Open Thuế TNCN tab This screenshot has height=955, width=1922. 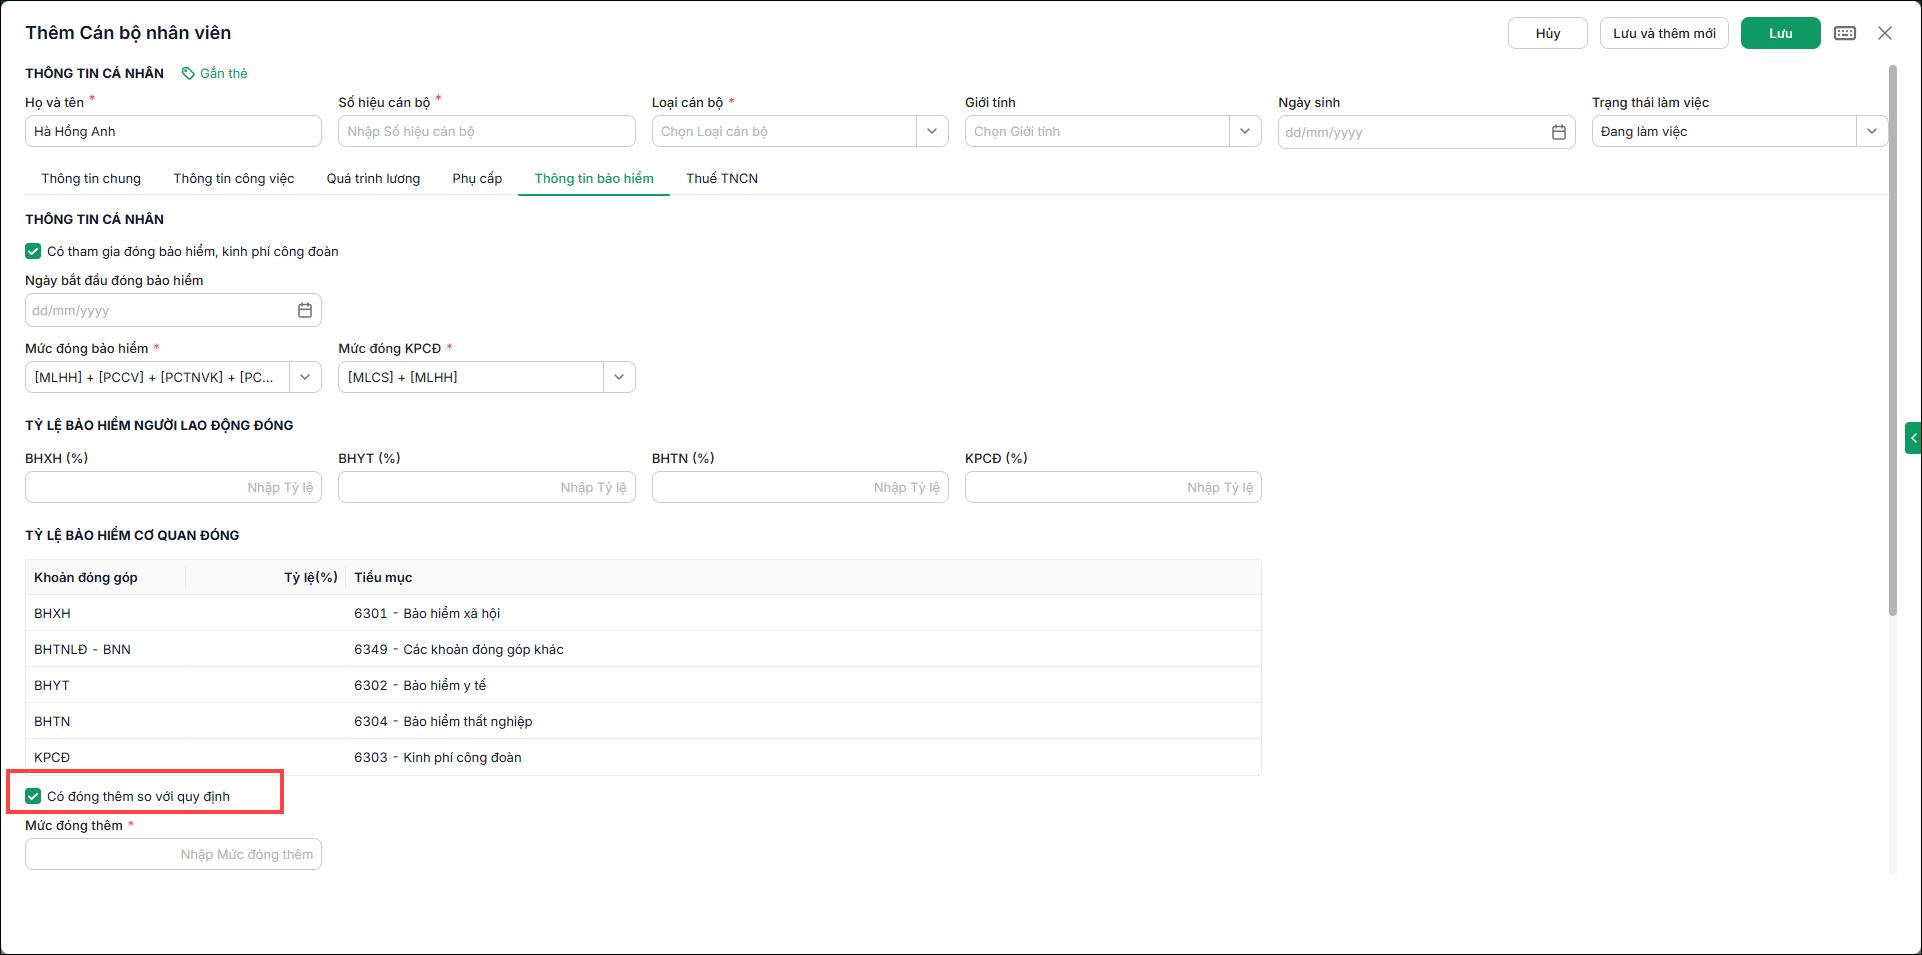pos(722,178)
